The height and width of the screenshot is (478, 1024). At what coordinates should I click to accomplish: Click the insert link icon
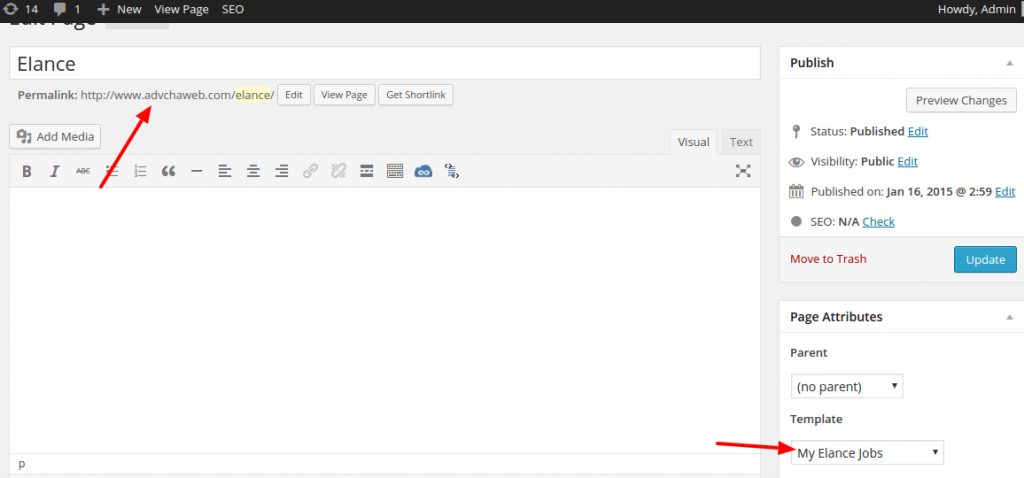point(310,171)
